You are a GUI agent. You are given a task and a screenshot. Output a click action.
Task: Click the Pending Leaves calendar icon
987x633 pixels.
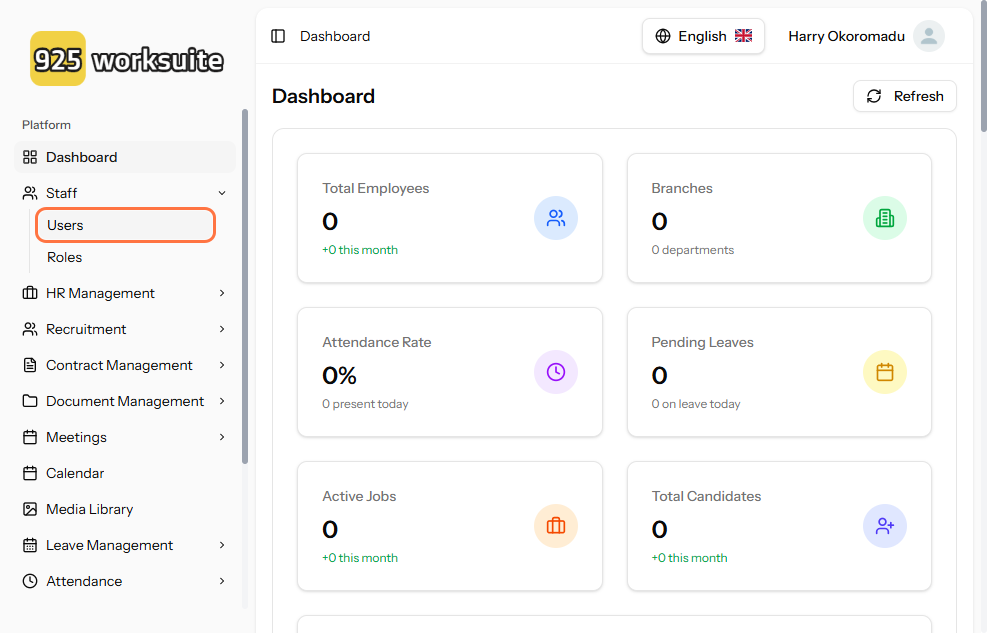[x=885, y=372]
